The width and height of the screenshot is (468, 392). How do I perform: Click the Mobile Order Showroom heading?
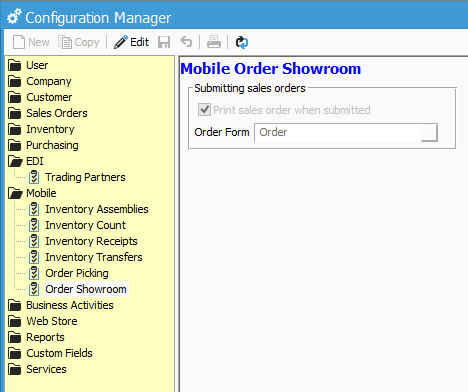[x=271, y=69]
